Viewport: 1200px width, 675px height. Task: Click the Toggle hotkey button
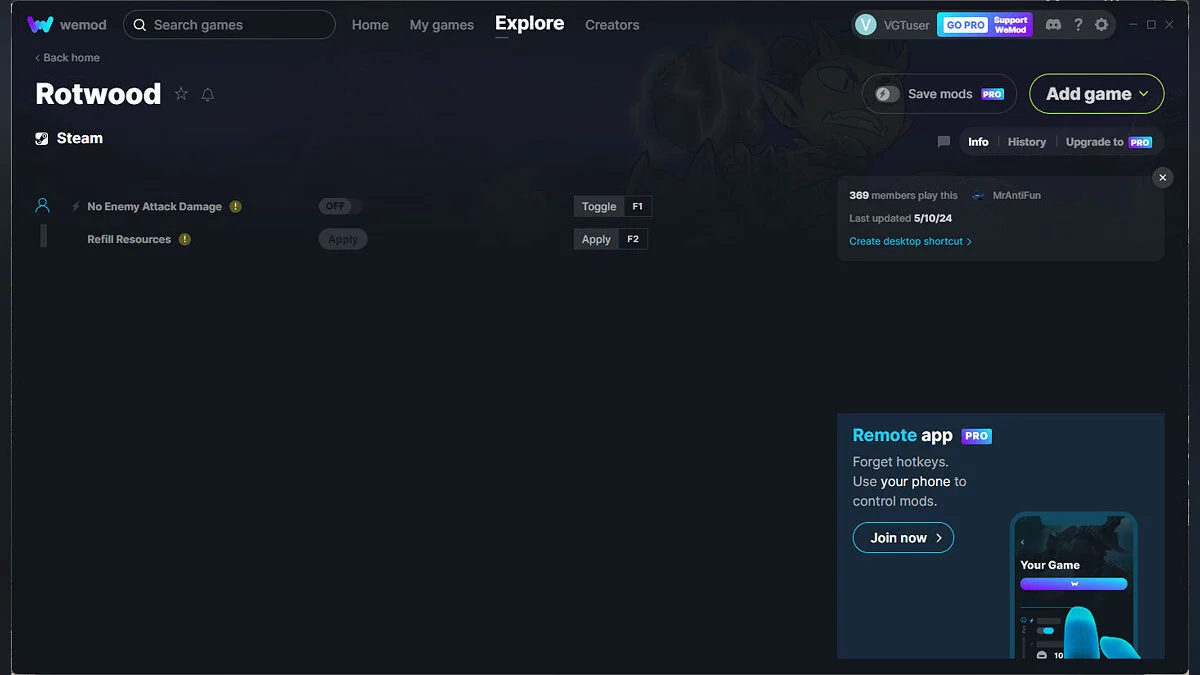tap(599, 207)
